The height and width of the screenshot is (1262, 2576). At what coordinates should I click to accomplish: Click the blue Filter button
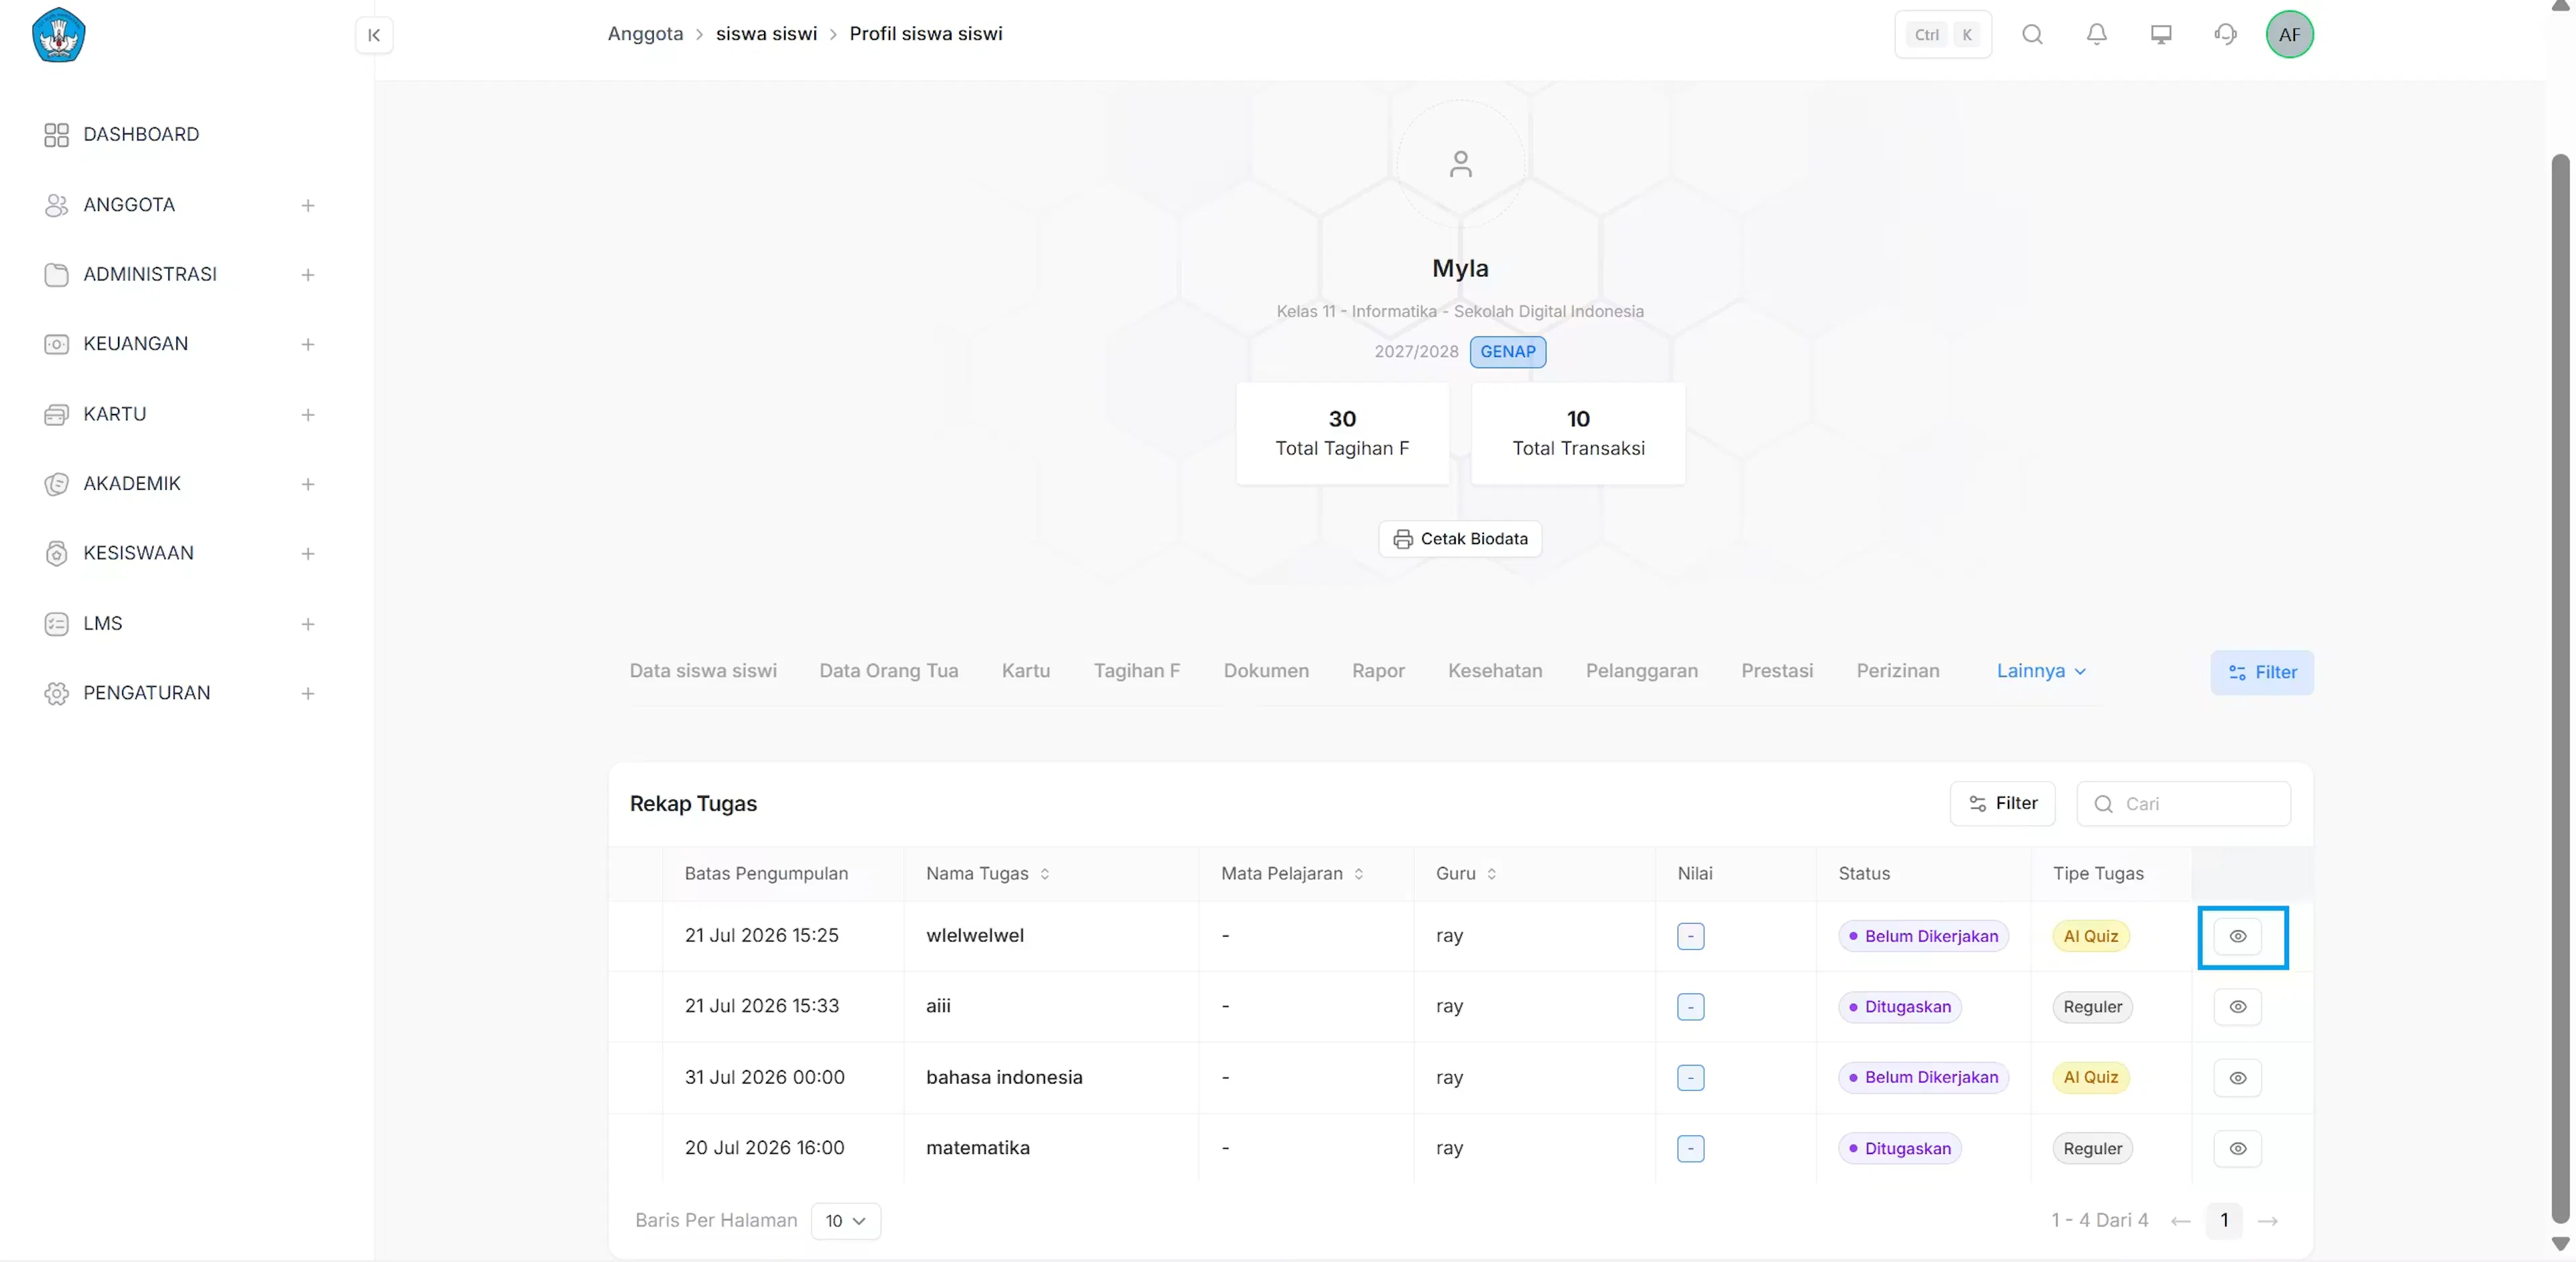click(2261, 673)
